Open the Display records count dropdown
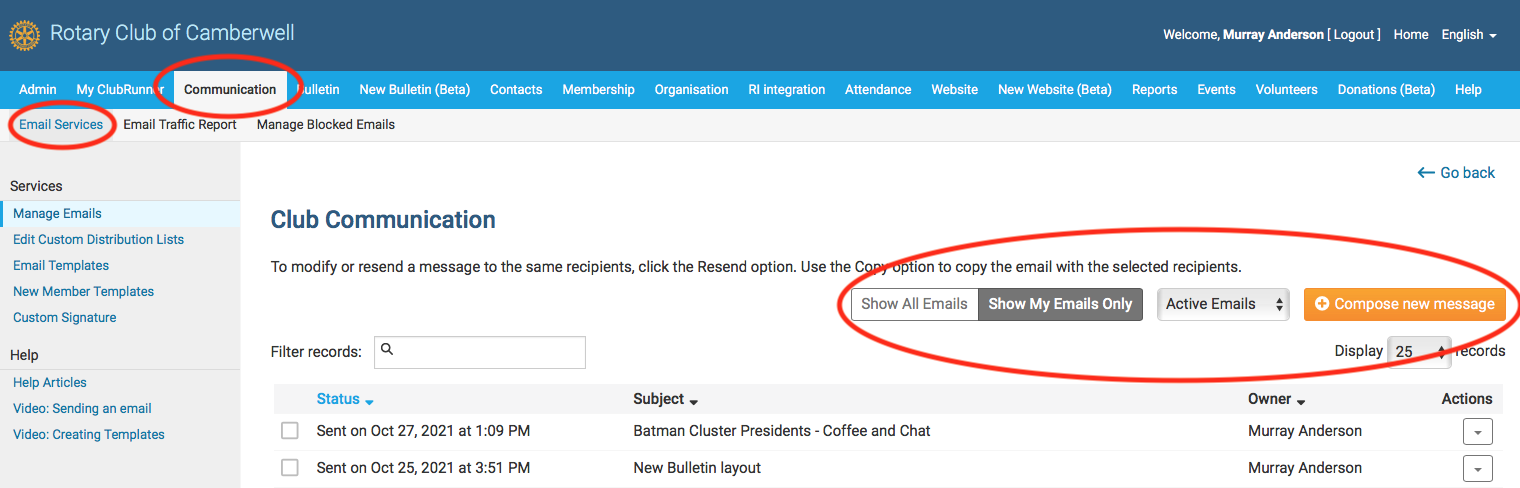The width and height of the screenshot is (1520, 488). (x=1419, y=352)
